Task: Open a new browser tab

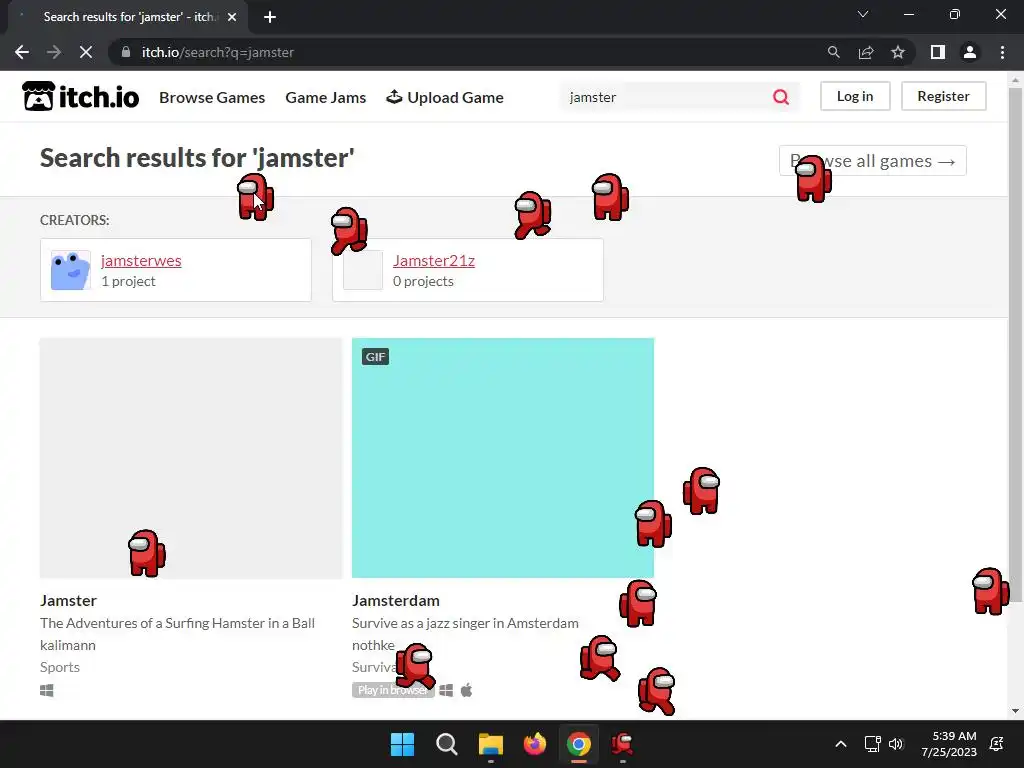Action: point(270,17)
